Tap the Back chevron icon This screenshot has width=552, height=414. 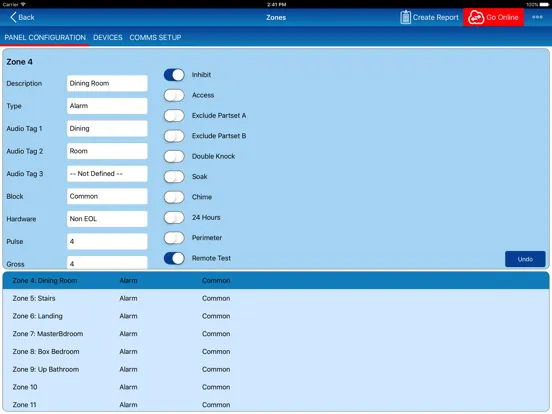(x=13, y=17)
